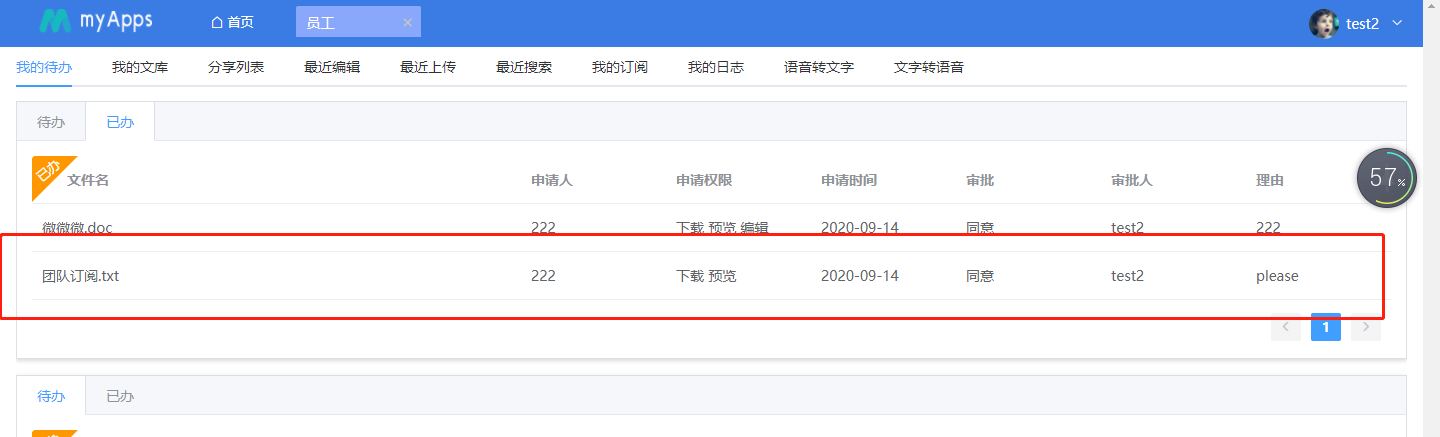Open 语音转文字 tab
Viewport: 1440px width, 437px height.
[819, 68]
